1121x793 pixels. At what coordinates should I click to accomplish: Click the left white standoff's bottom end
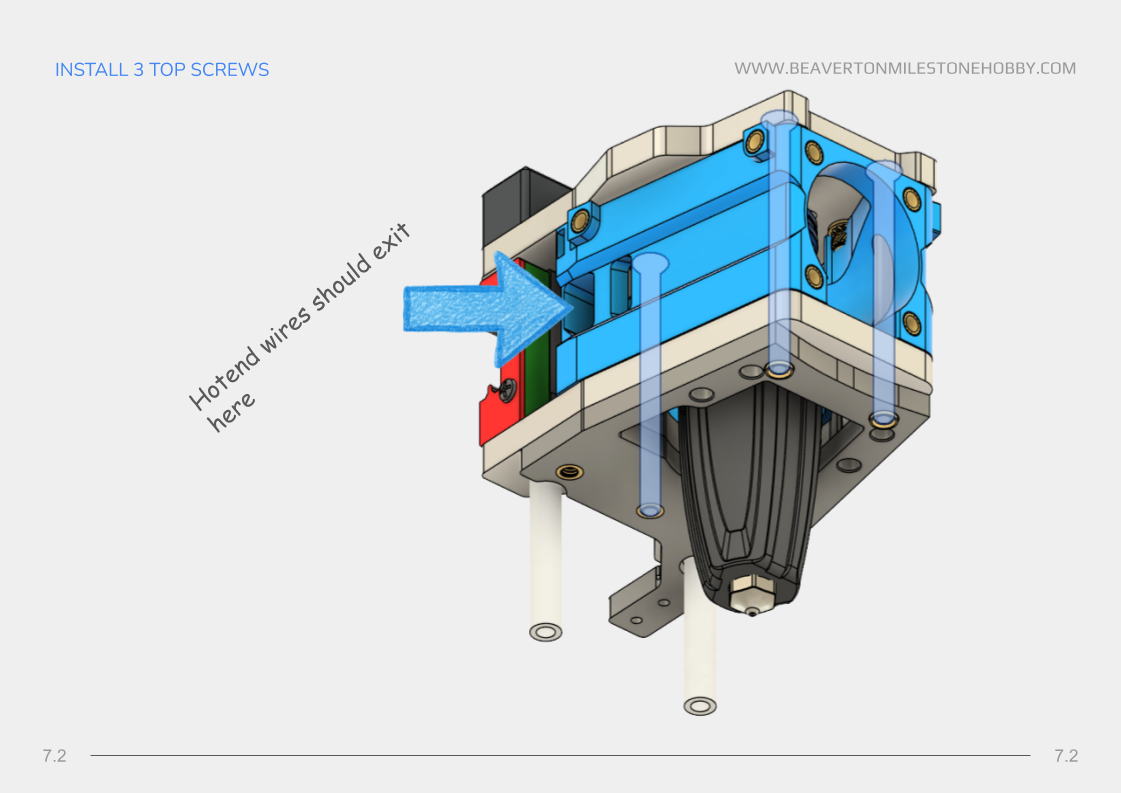tap(545, 632)
